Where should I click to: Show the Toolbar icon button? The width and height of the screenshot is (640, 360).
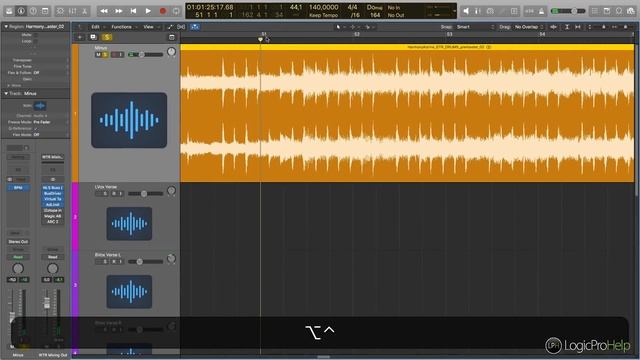[45, 11]
